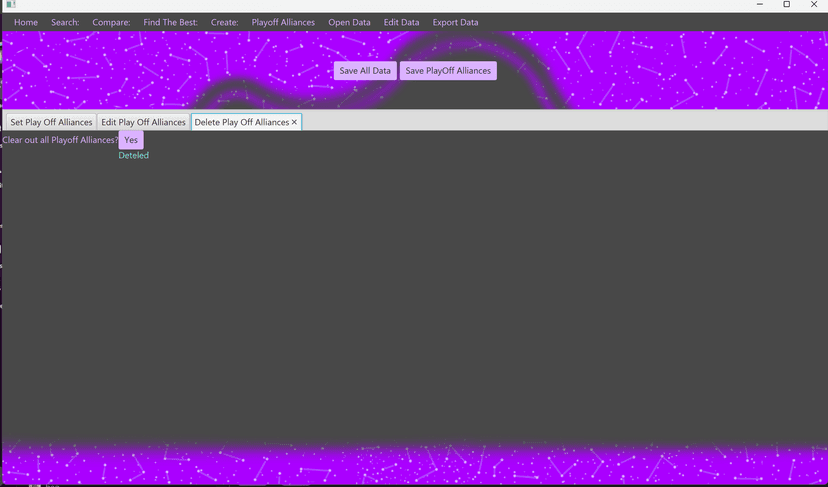This screenshot has width=828, height=487.
Task: Confirm clearing alliances with the Yes button
Action: click(131, 140)
